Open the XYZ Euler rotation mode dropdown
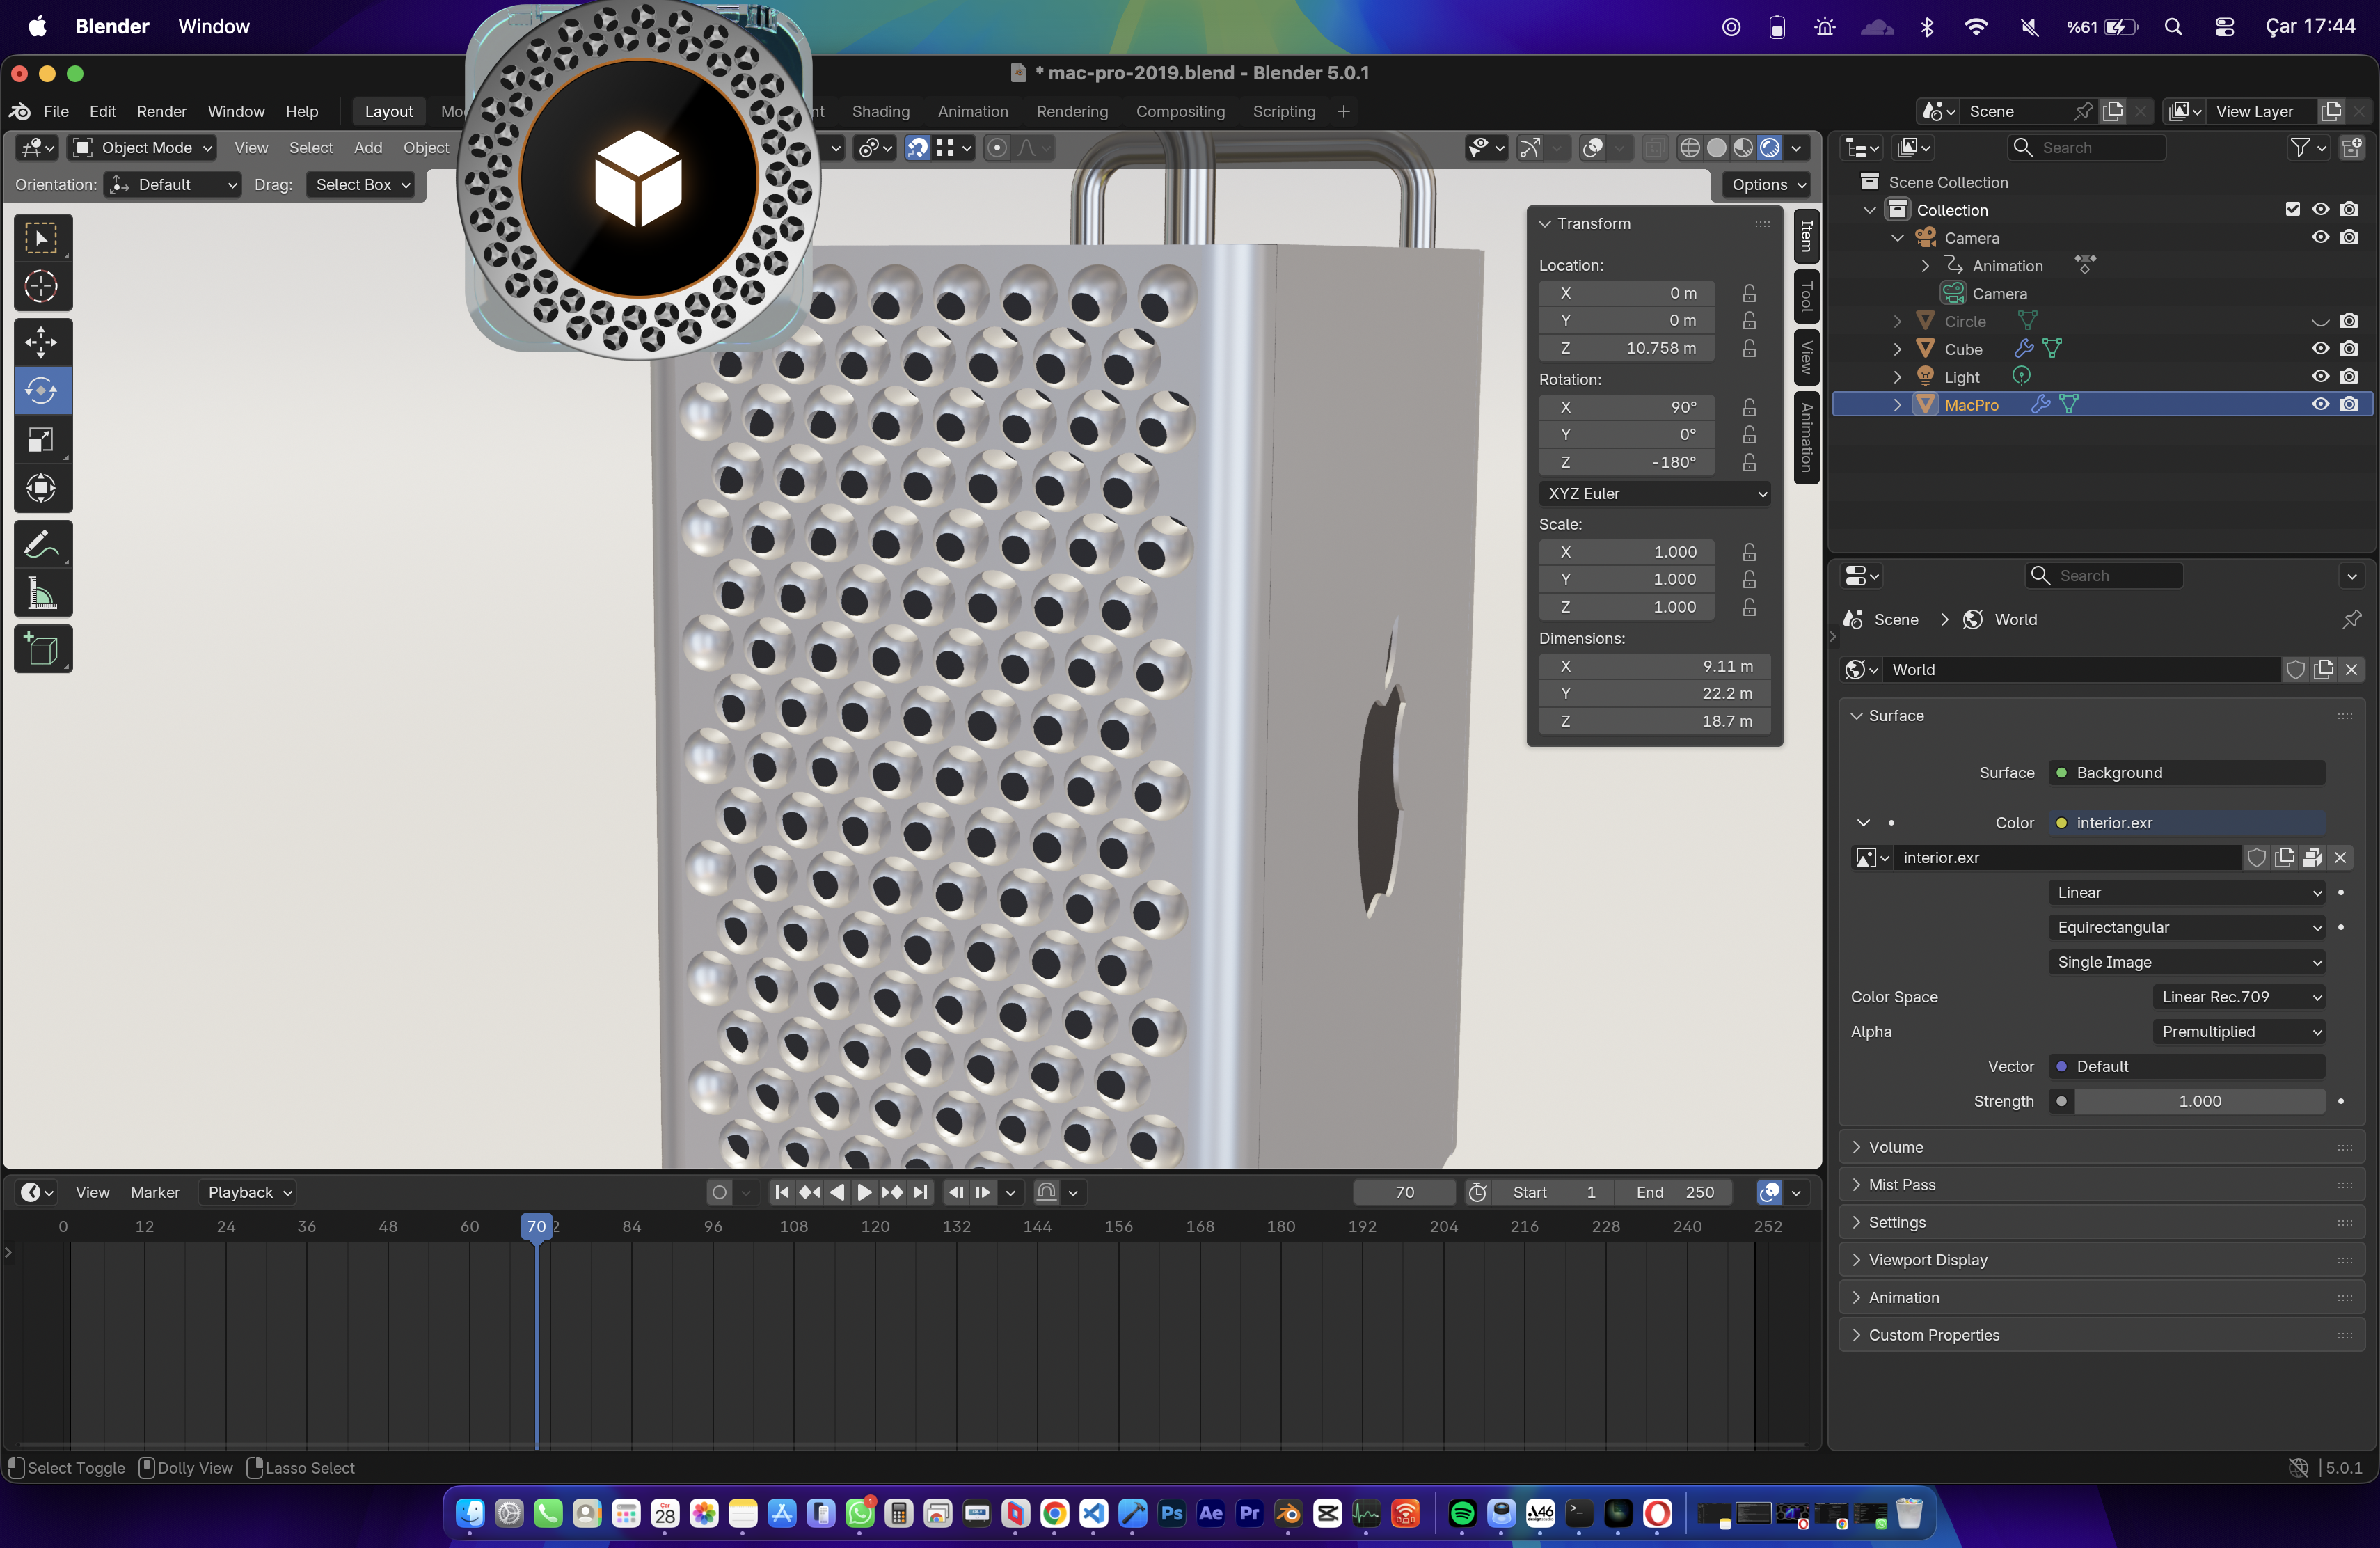This screenshot has width=2380, height=1548. (1655, 493)
